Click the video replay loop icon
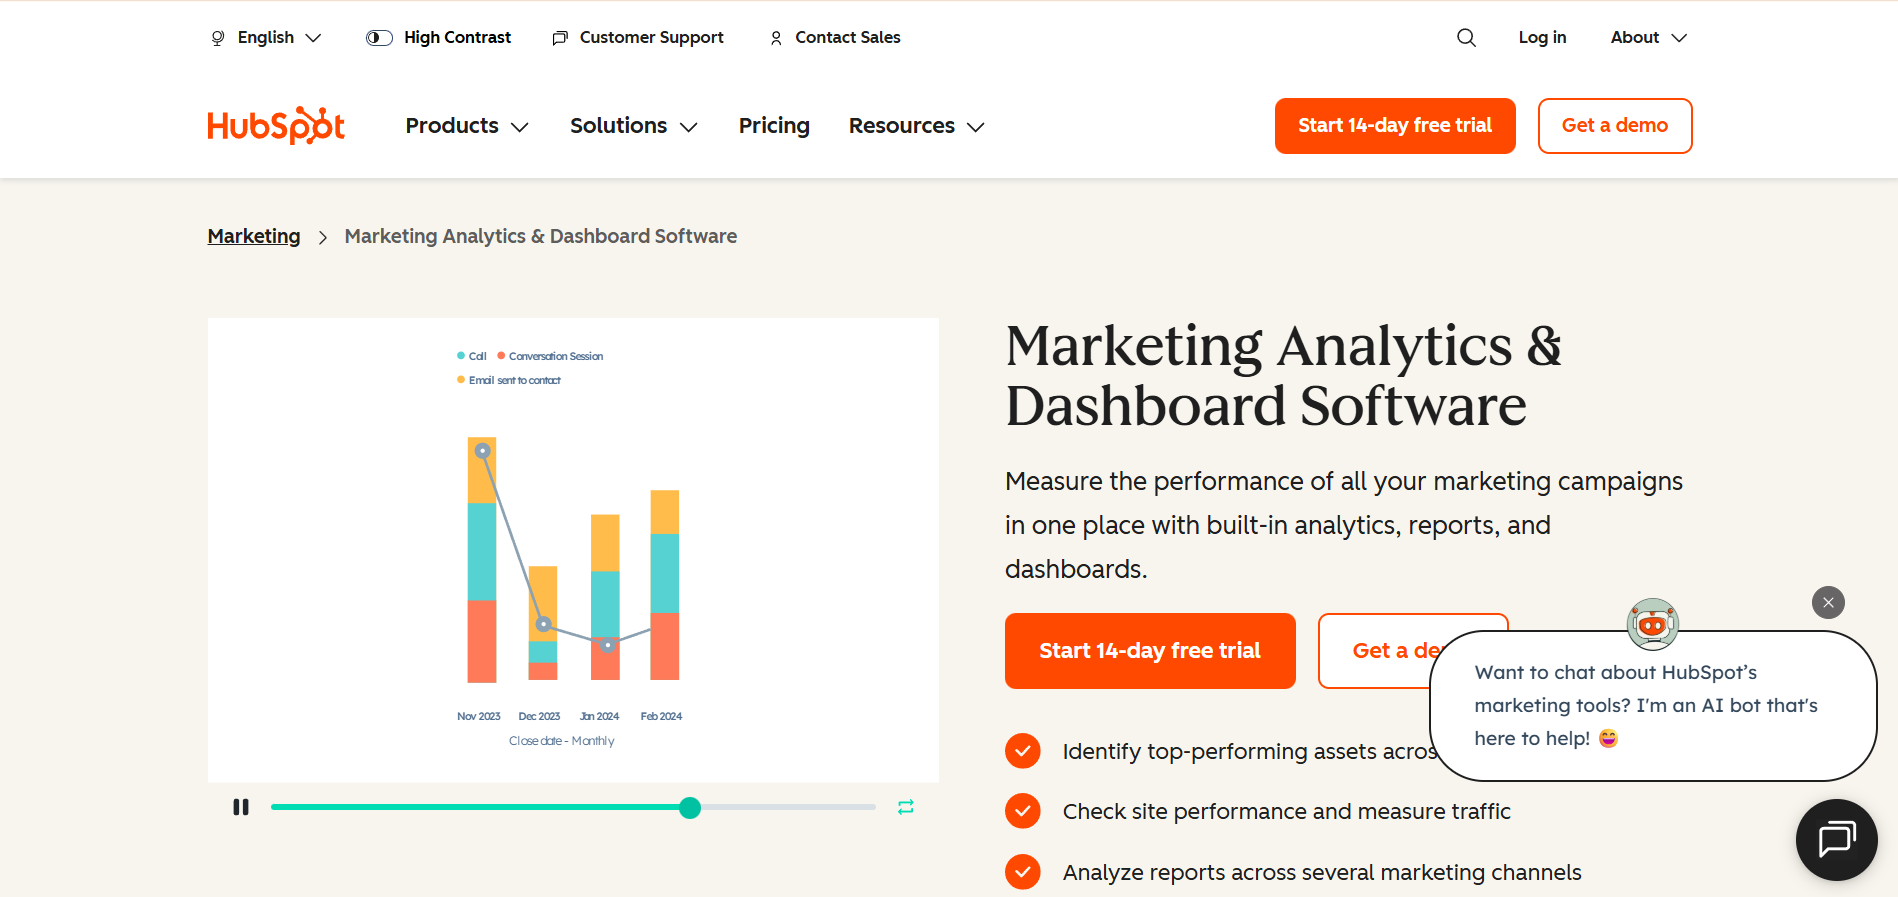The width and height of the screenshot is (1898, 897). click(x=905, y=807)
